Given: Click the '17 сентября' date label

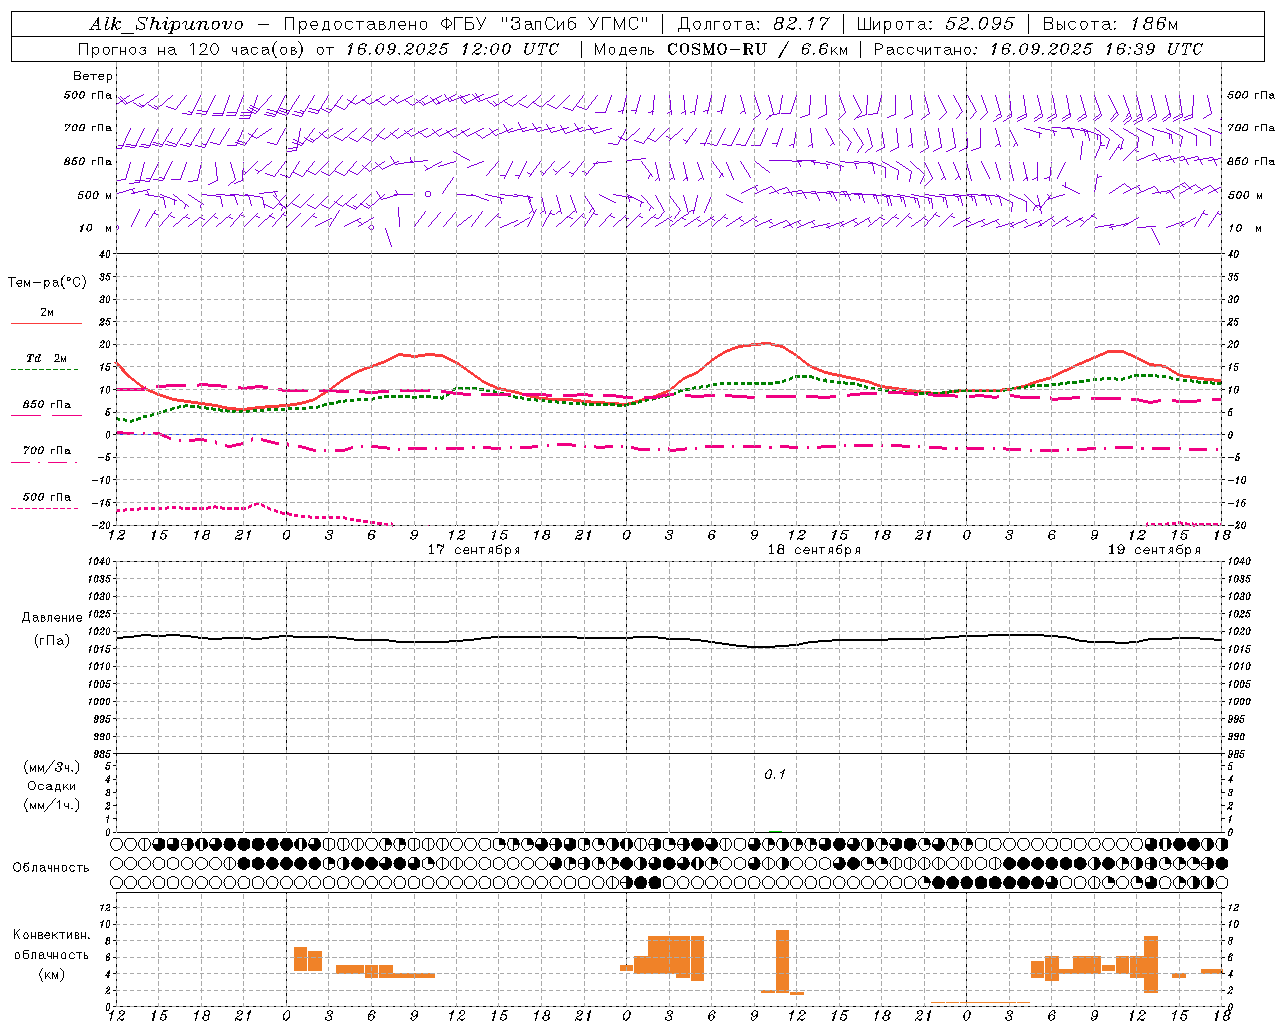Looking at the screenshot, I should (474, 550).
